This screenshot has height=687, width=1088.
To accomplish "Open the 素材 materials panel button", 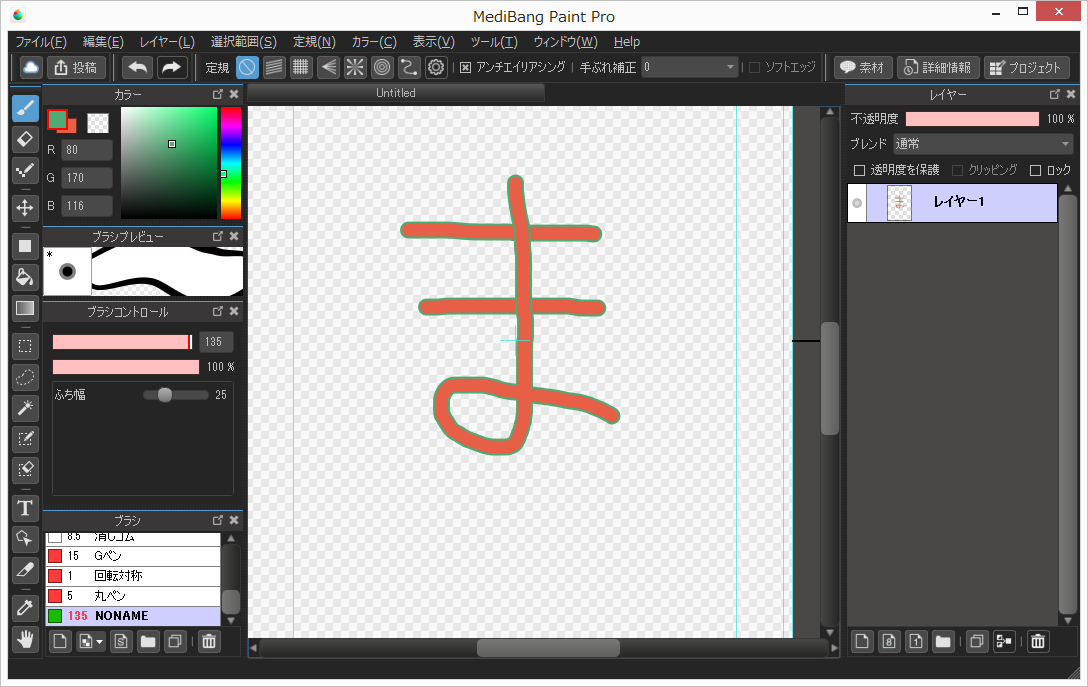I will pyautogui.click(x=862, y=67).
